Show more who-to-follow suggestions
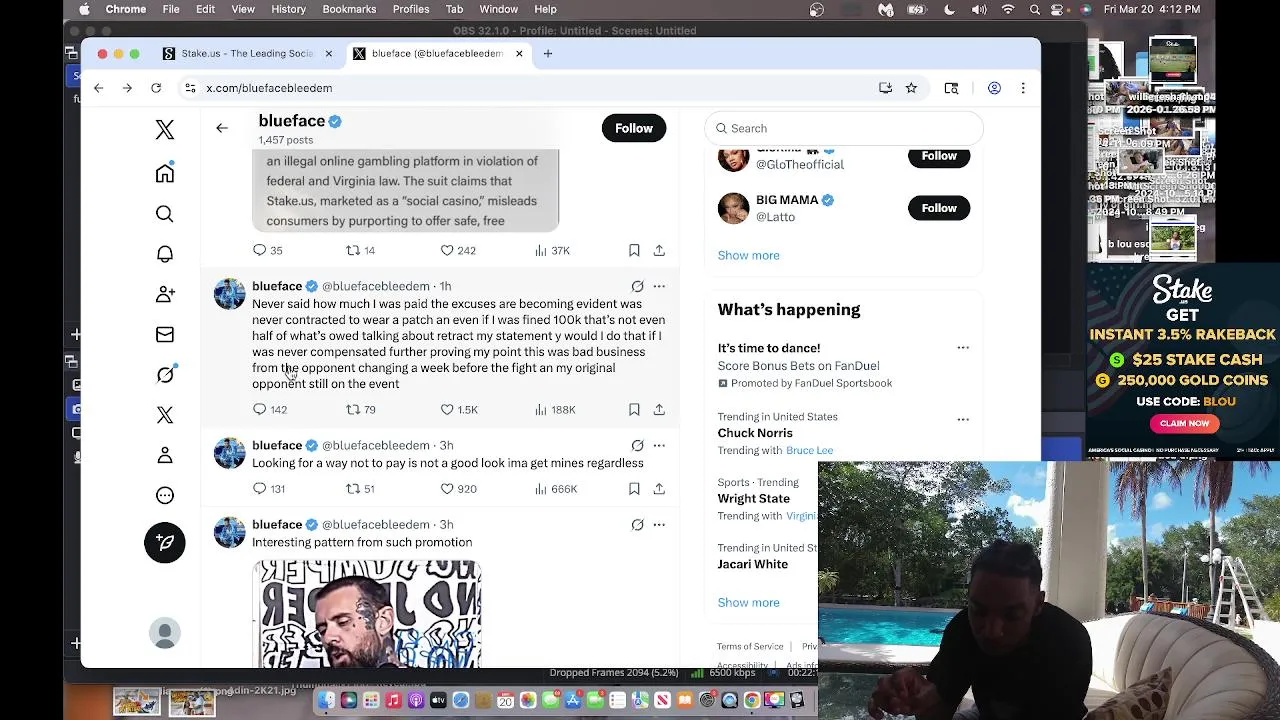This screenshot has width=1280, height=720. pos(748,255)
